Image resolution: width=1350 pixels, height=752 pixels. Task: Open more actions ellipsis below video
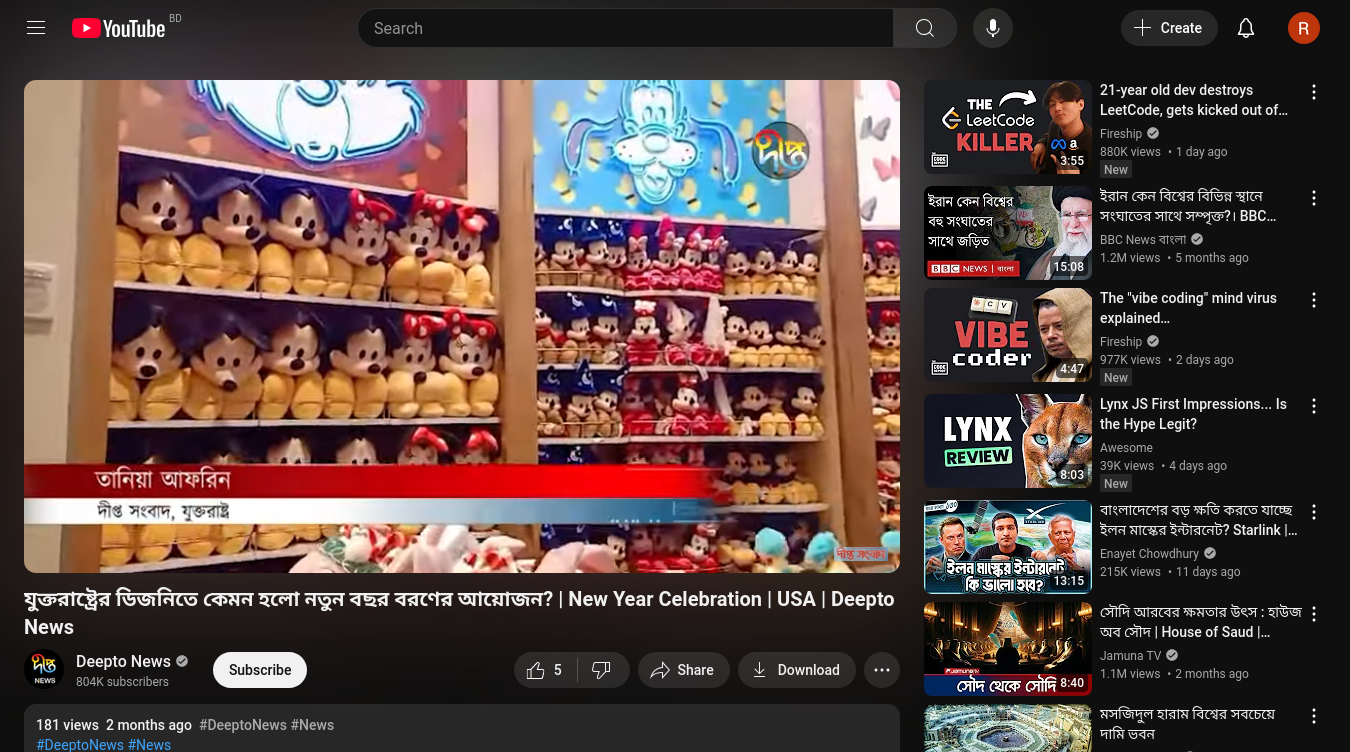(882, 670)
